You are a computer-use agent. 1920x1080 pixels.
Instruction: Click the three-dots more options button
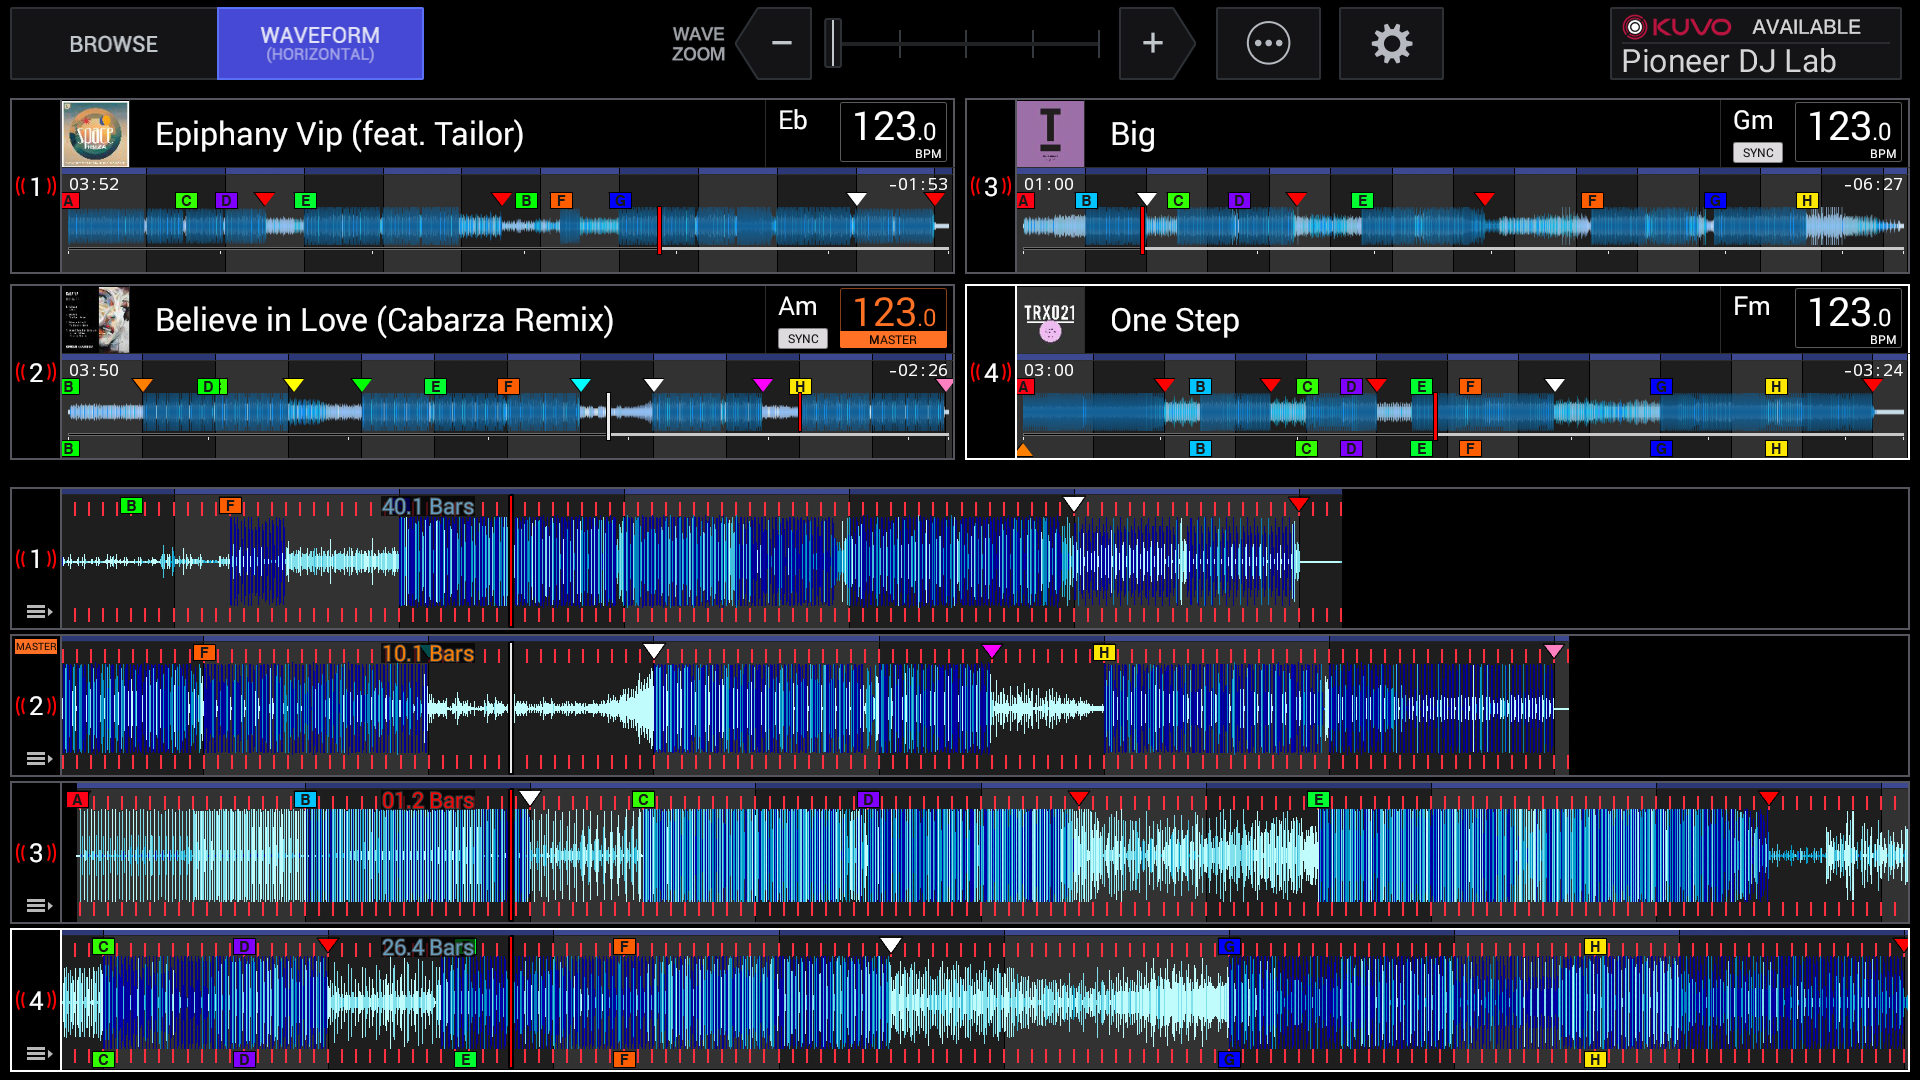(1268, 44)
